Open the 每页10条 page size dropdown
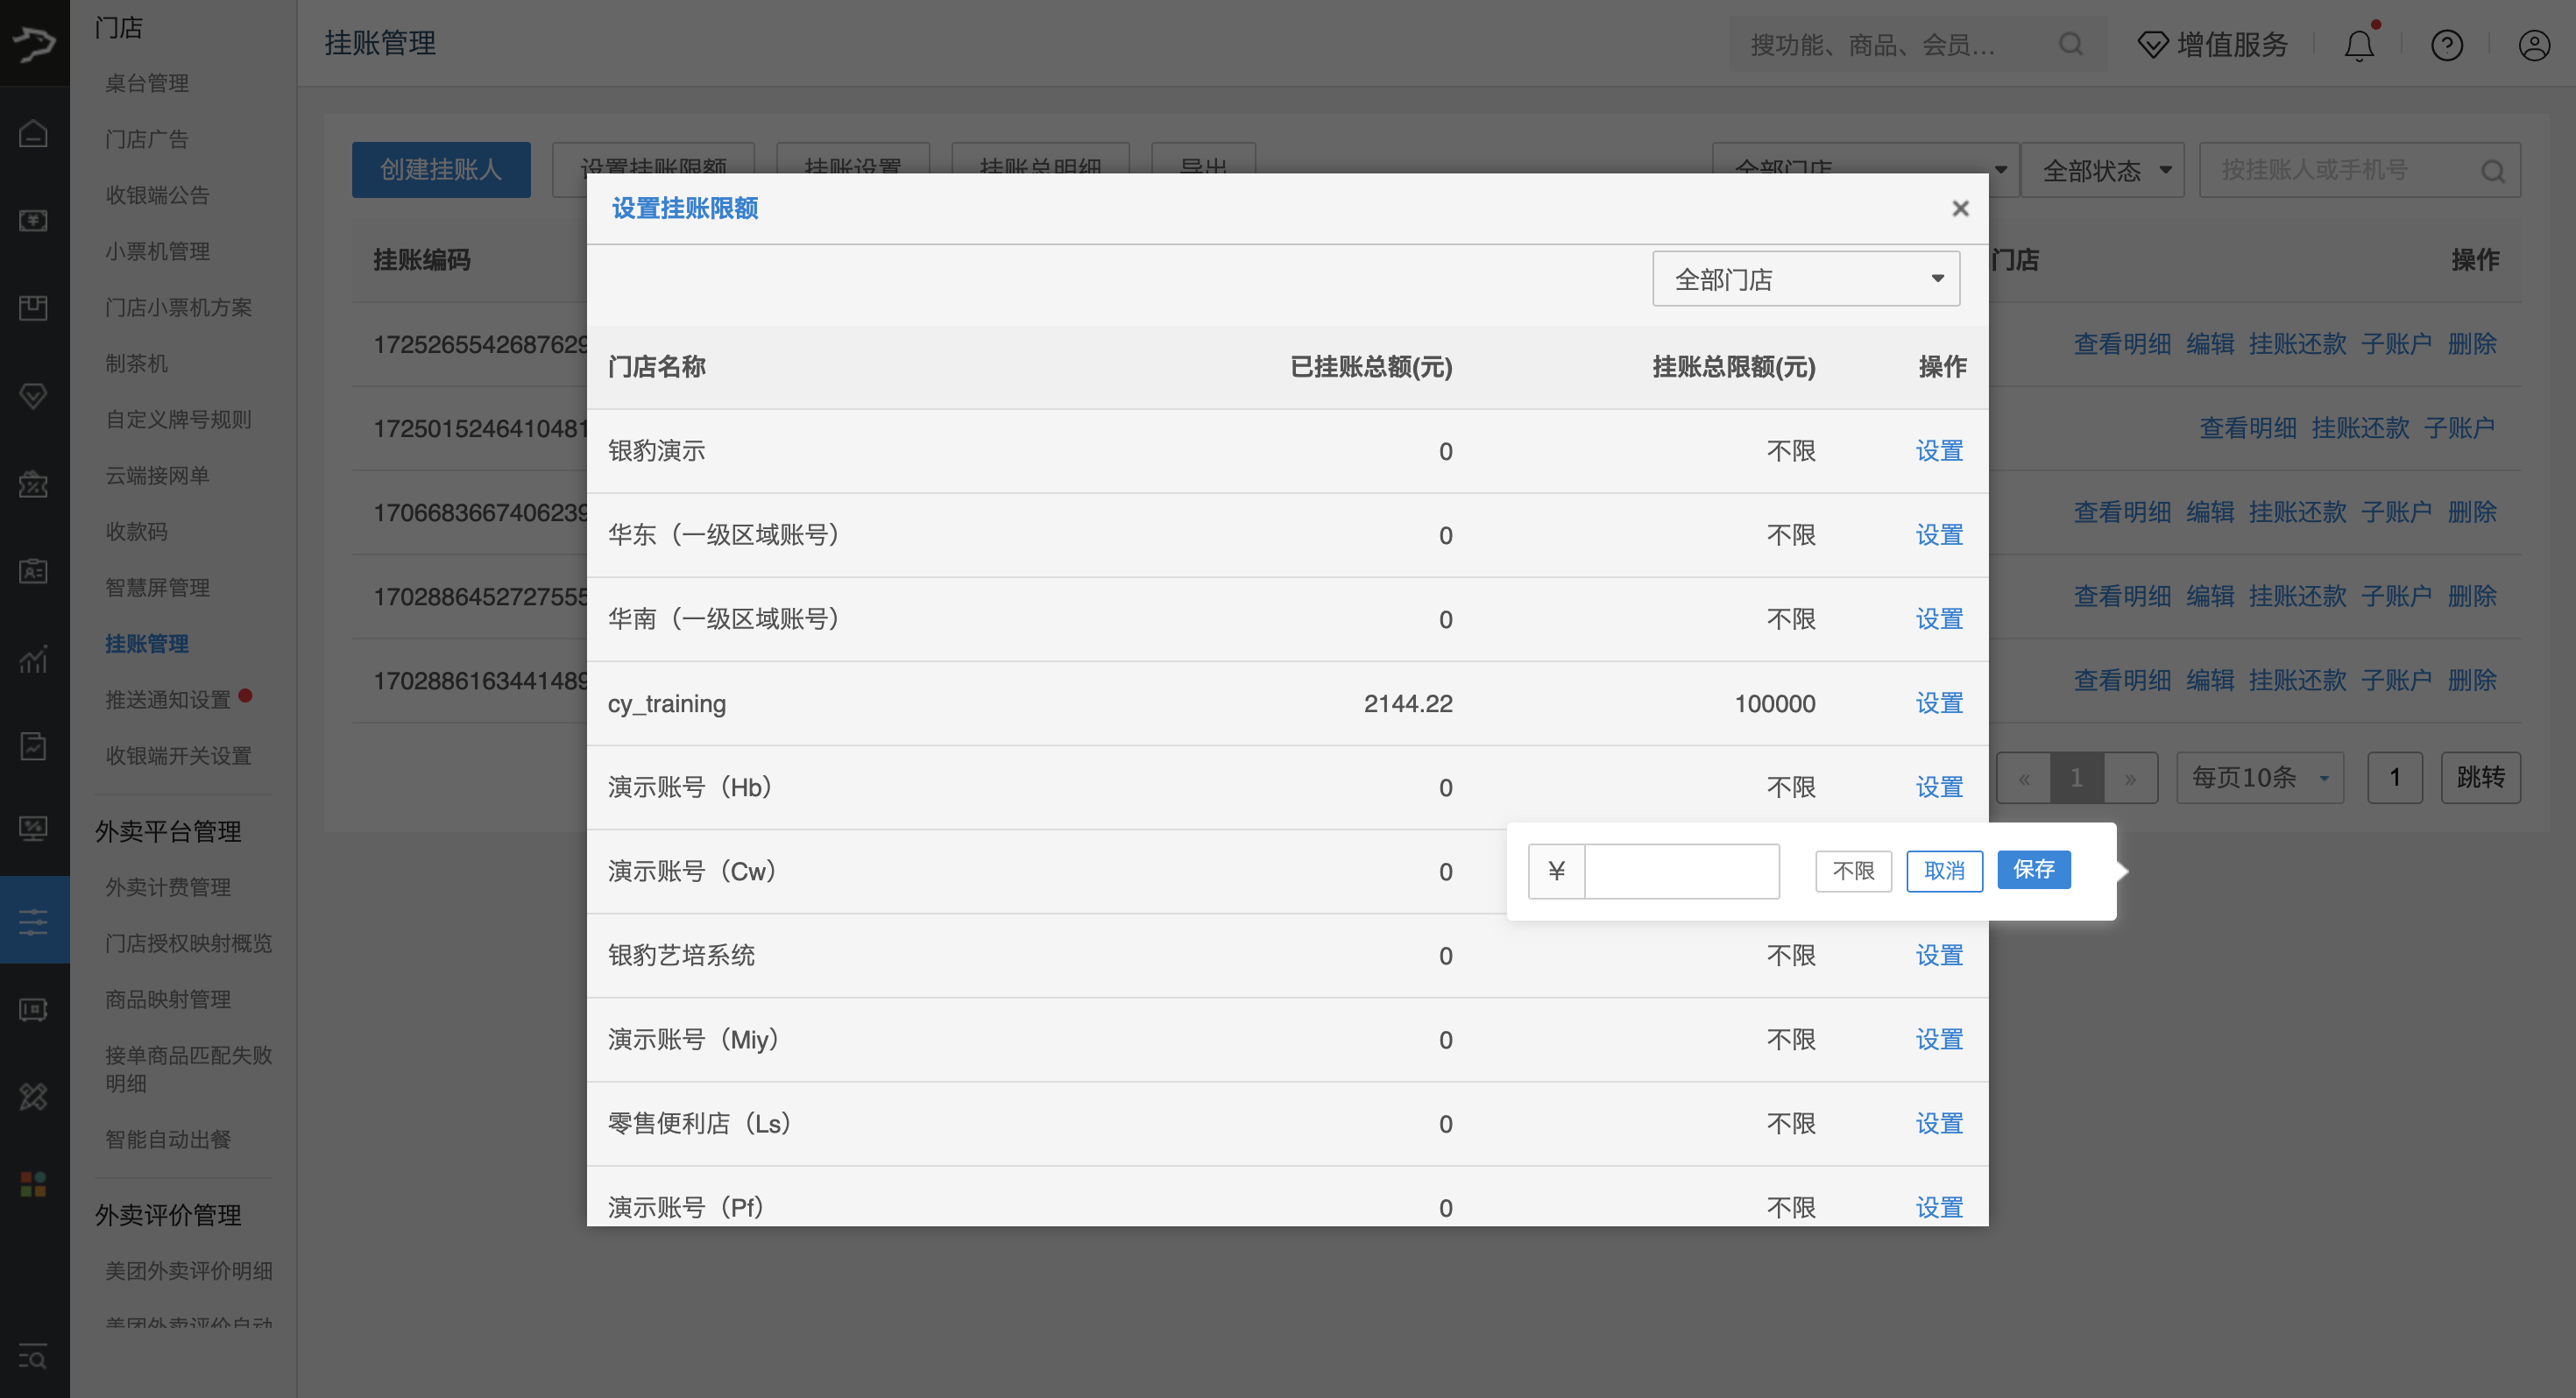 click(x=2258, y=777)
